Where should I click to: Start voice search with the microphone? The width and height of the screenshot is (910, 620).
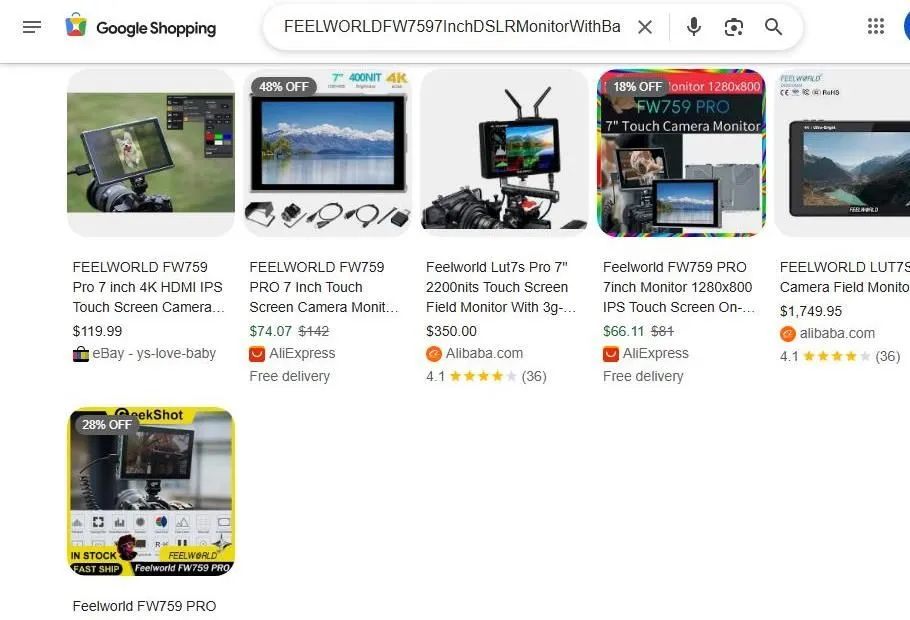(694, 27)
